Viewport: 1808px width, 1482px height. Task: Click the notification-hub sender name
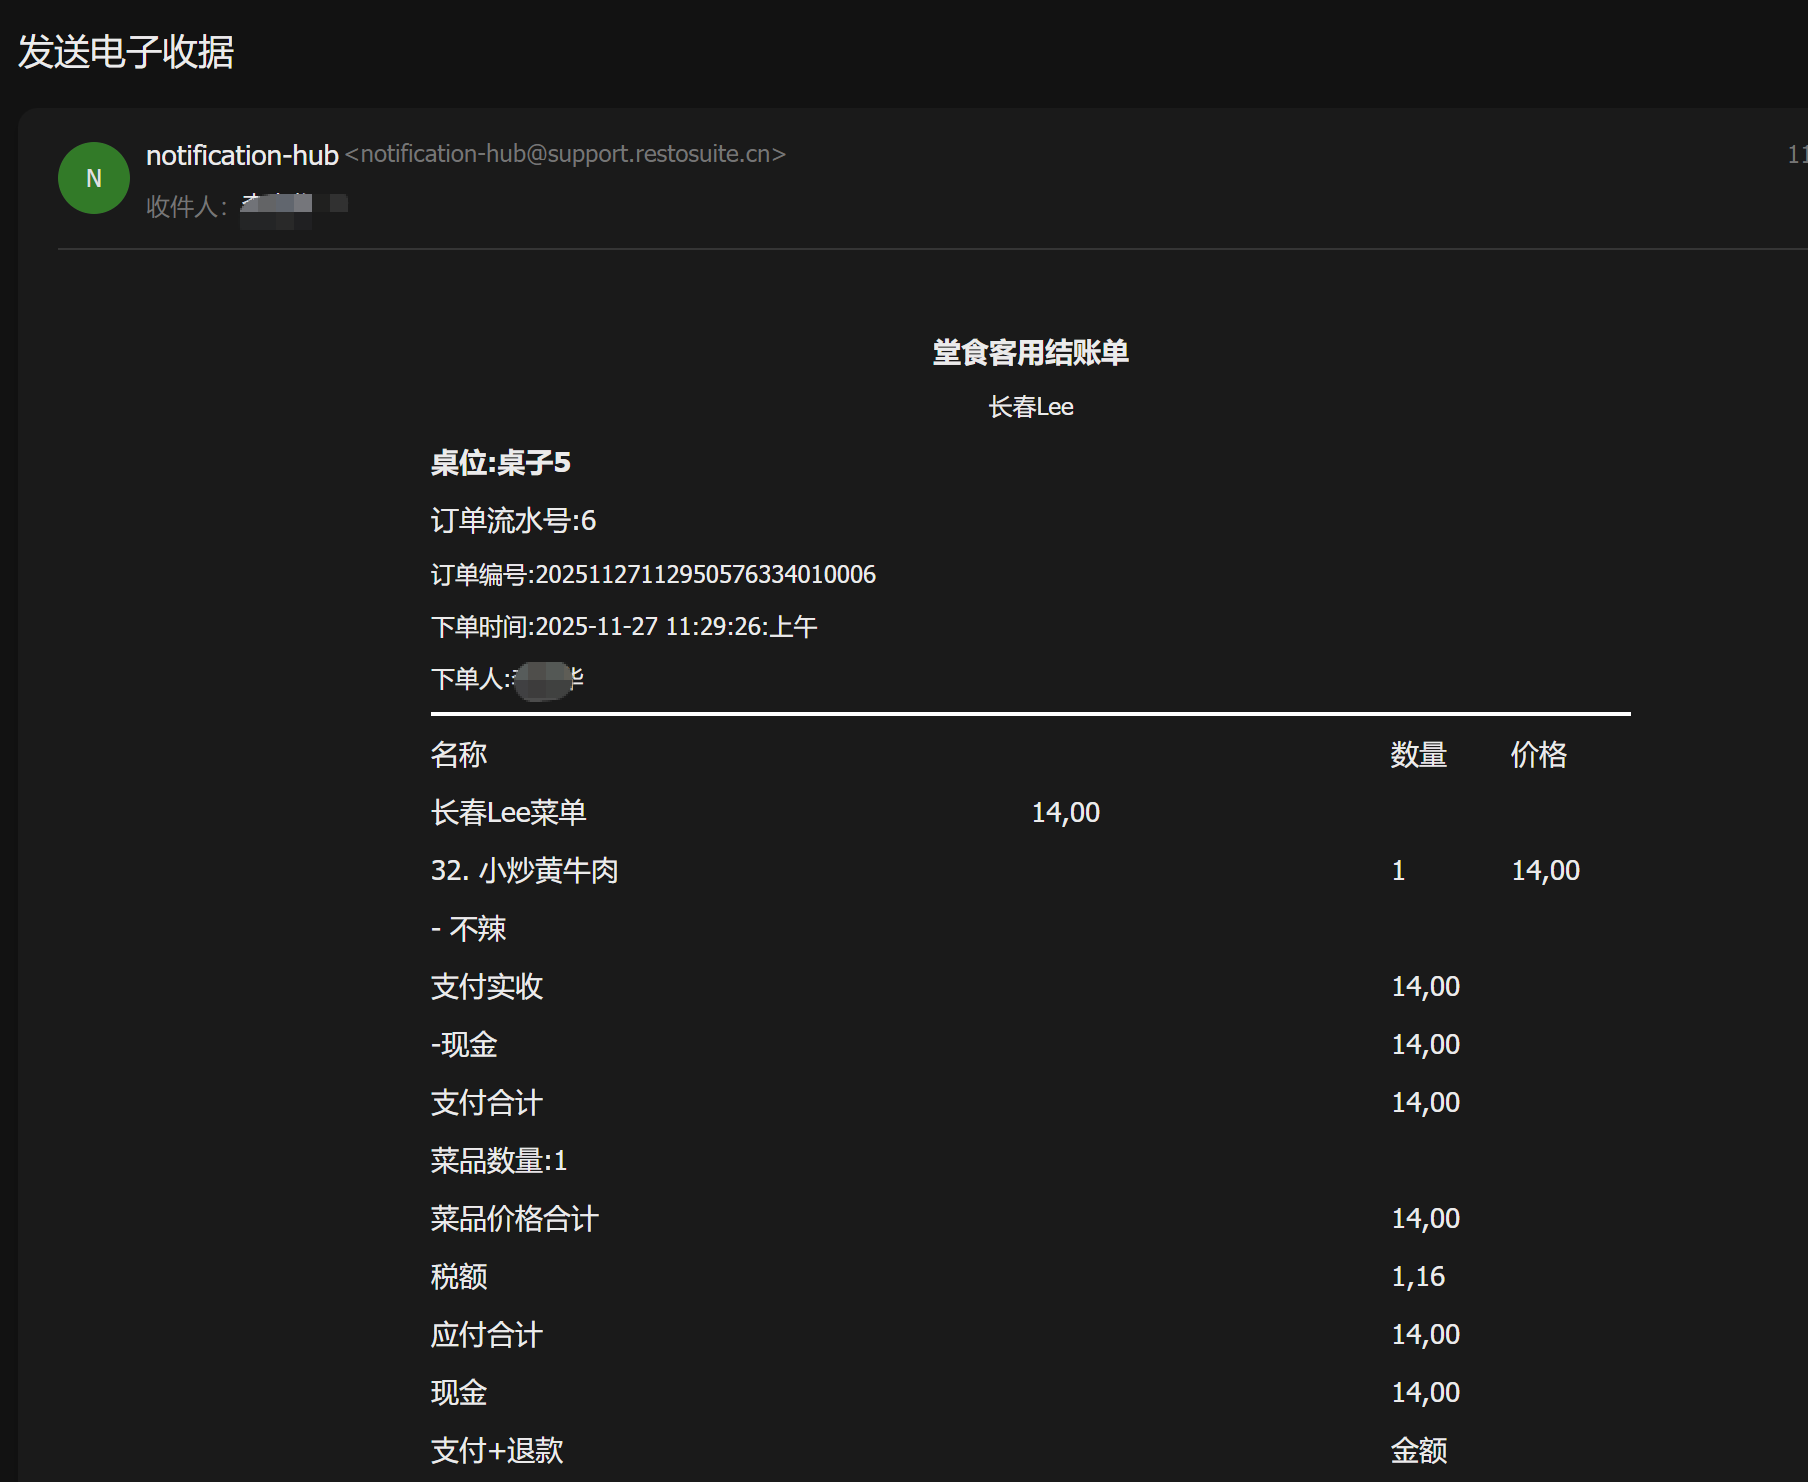coord(242,155)
